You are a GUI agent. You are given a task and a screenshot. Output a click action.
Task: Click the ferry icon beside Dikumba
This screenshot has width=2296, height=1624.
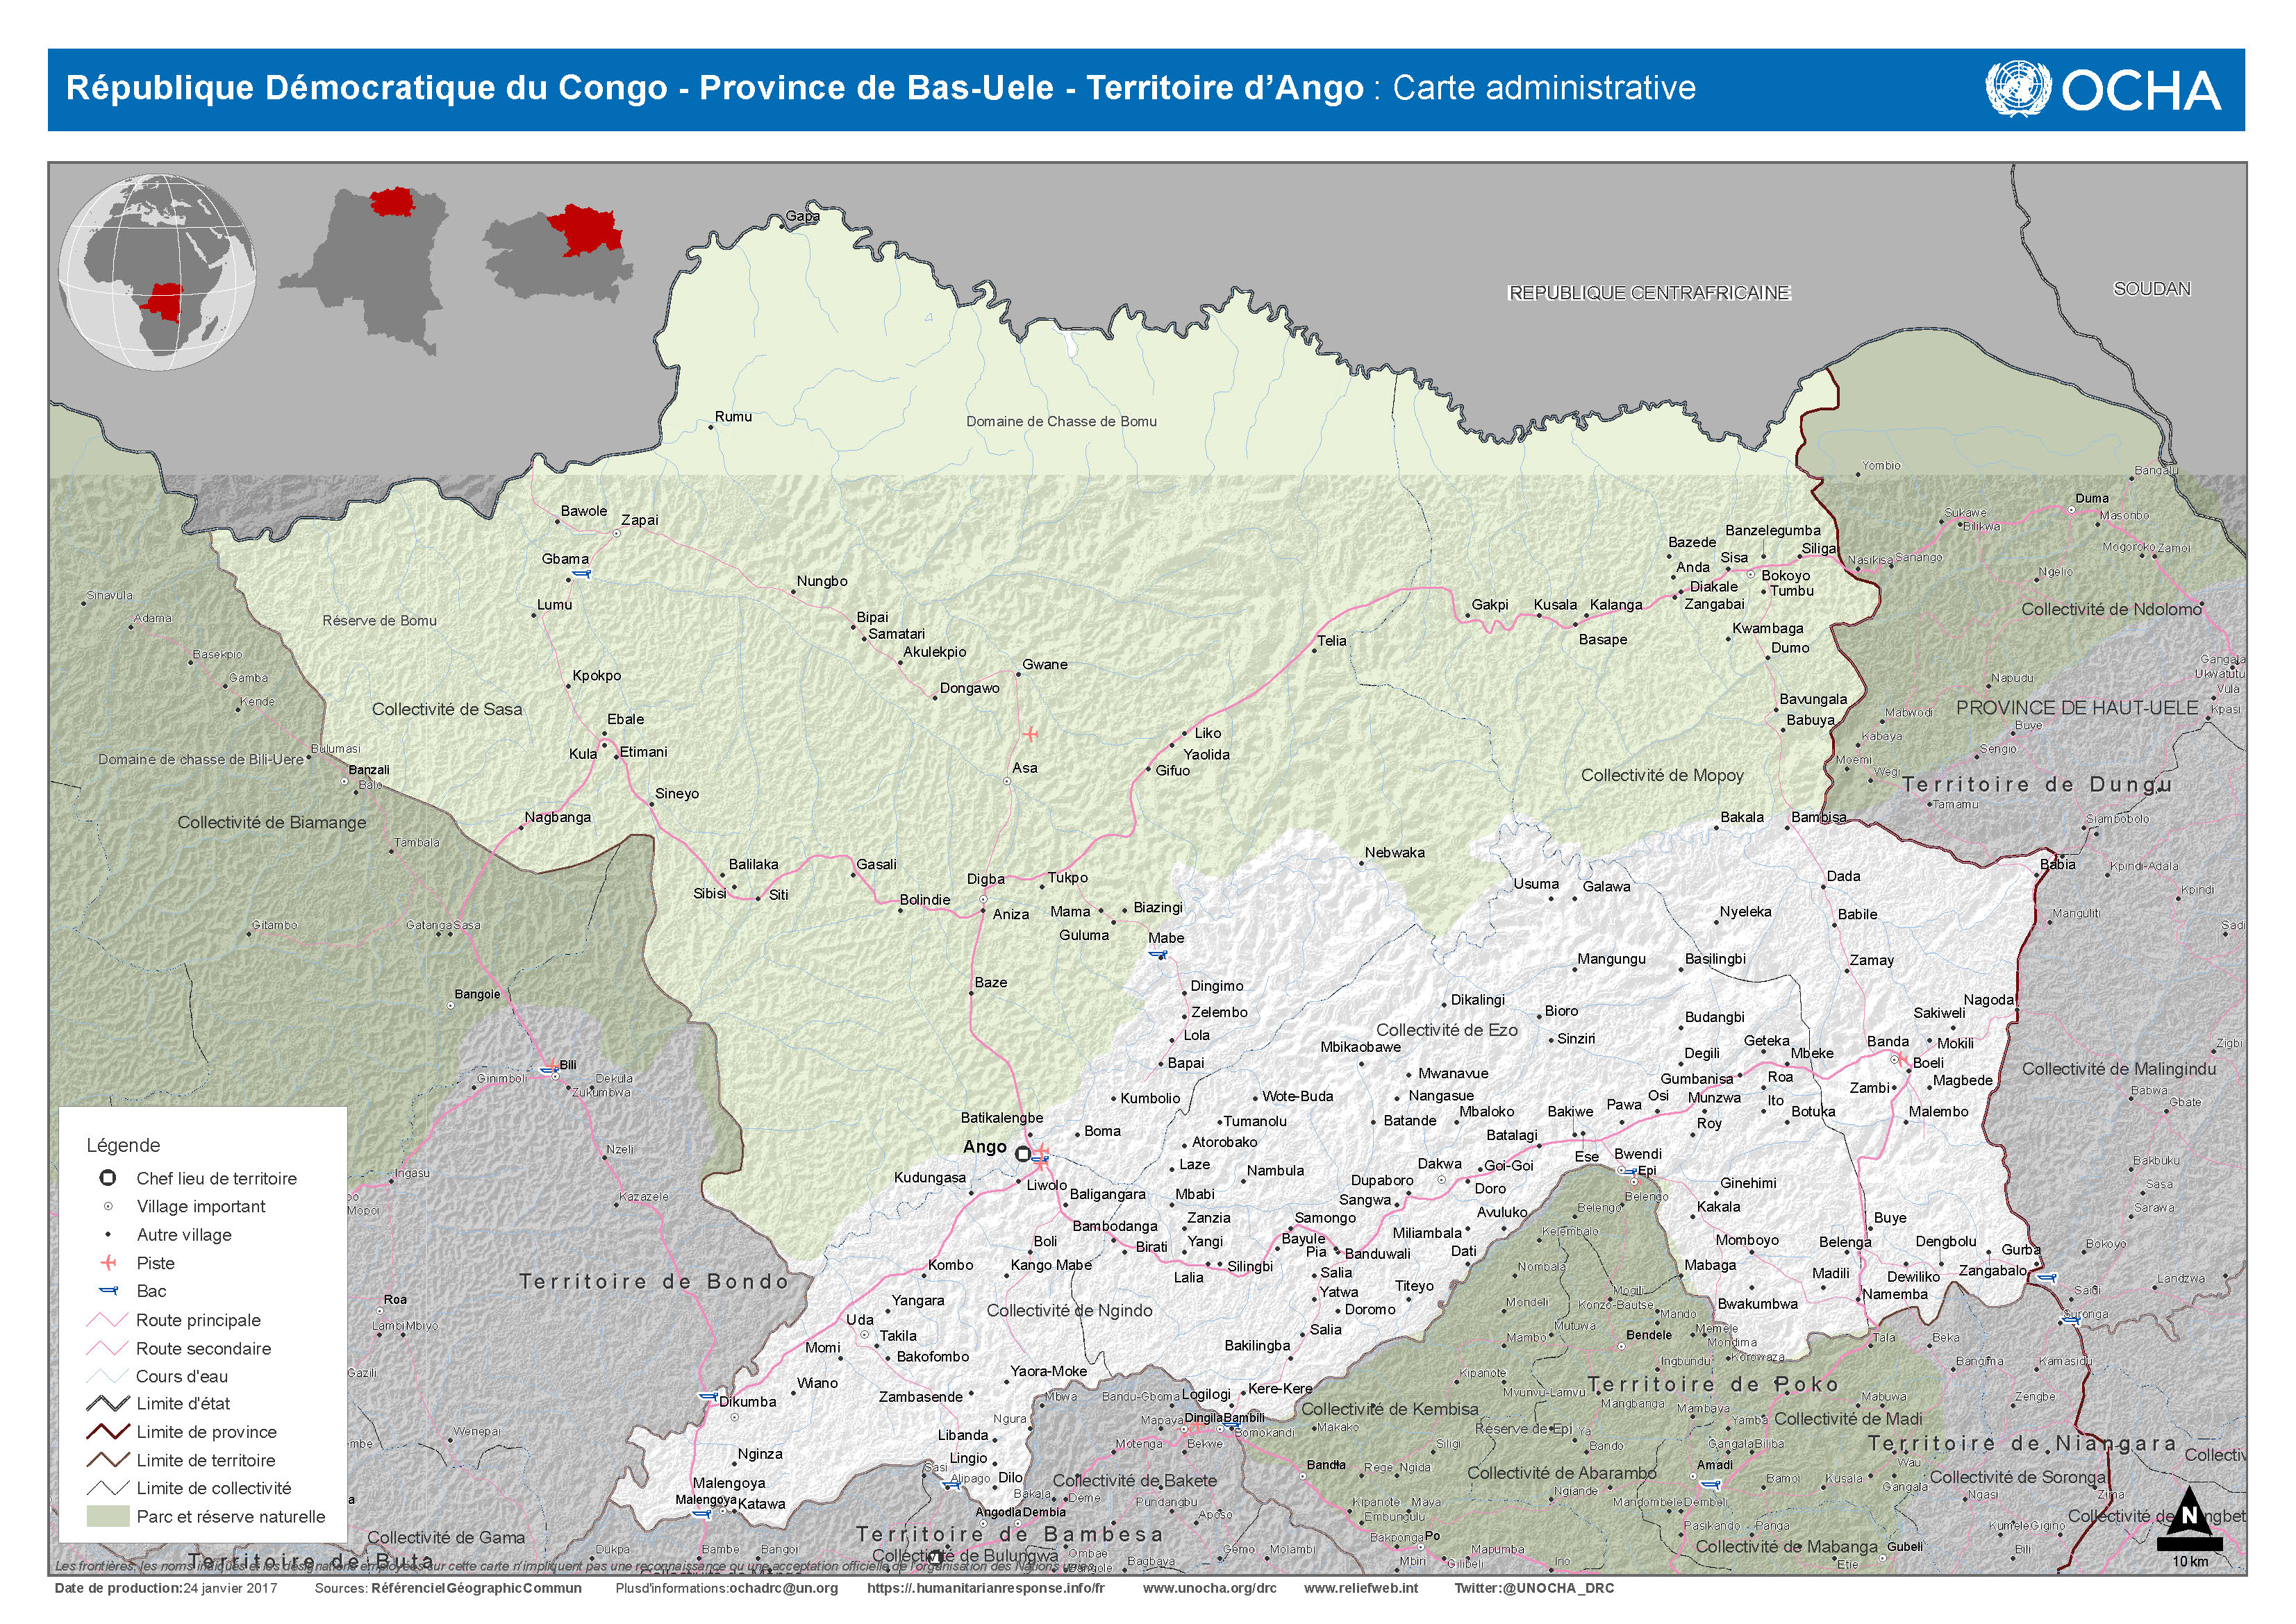coord(708,1396)
